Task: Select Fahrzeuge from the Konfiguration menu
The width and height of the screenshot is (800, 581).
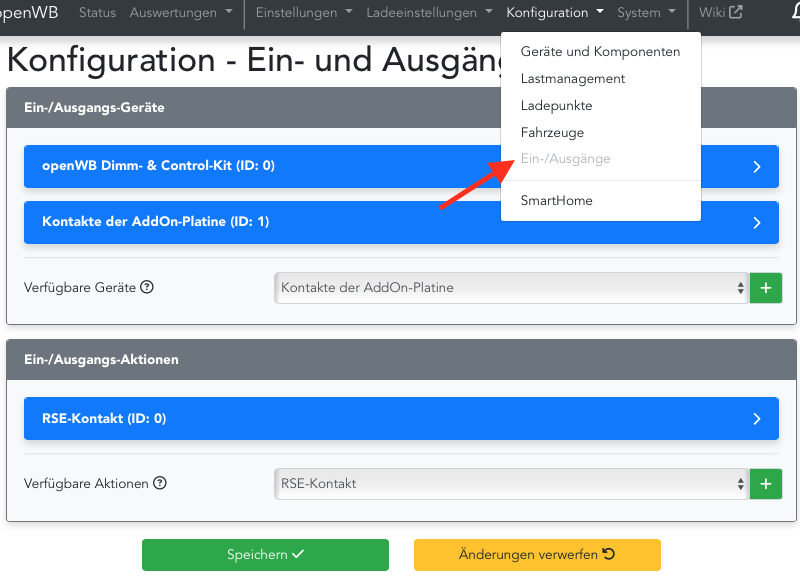Action: point(552,131)
